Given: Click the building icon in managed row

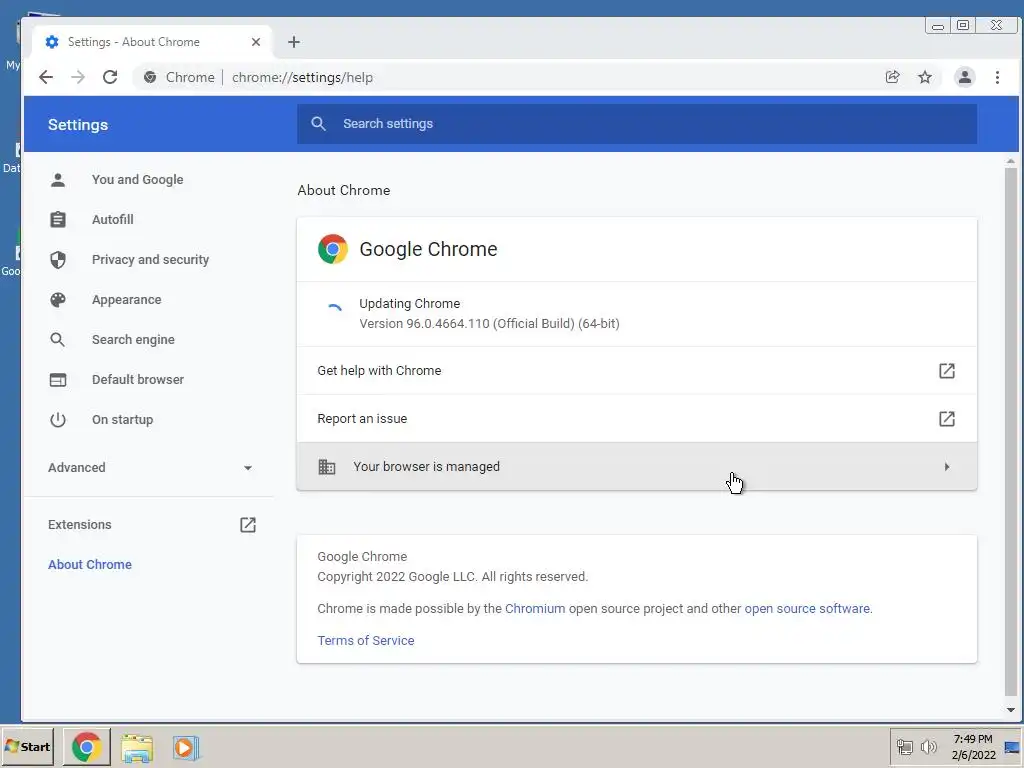Looking at the screenshot, I should click(x=327, y=466).
